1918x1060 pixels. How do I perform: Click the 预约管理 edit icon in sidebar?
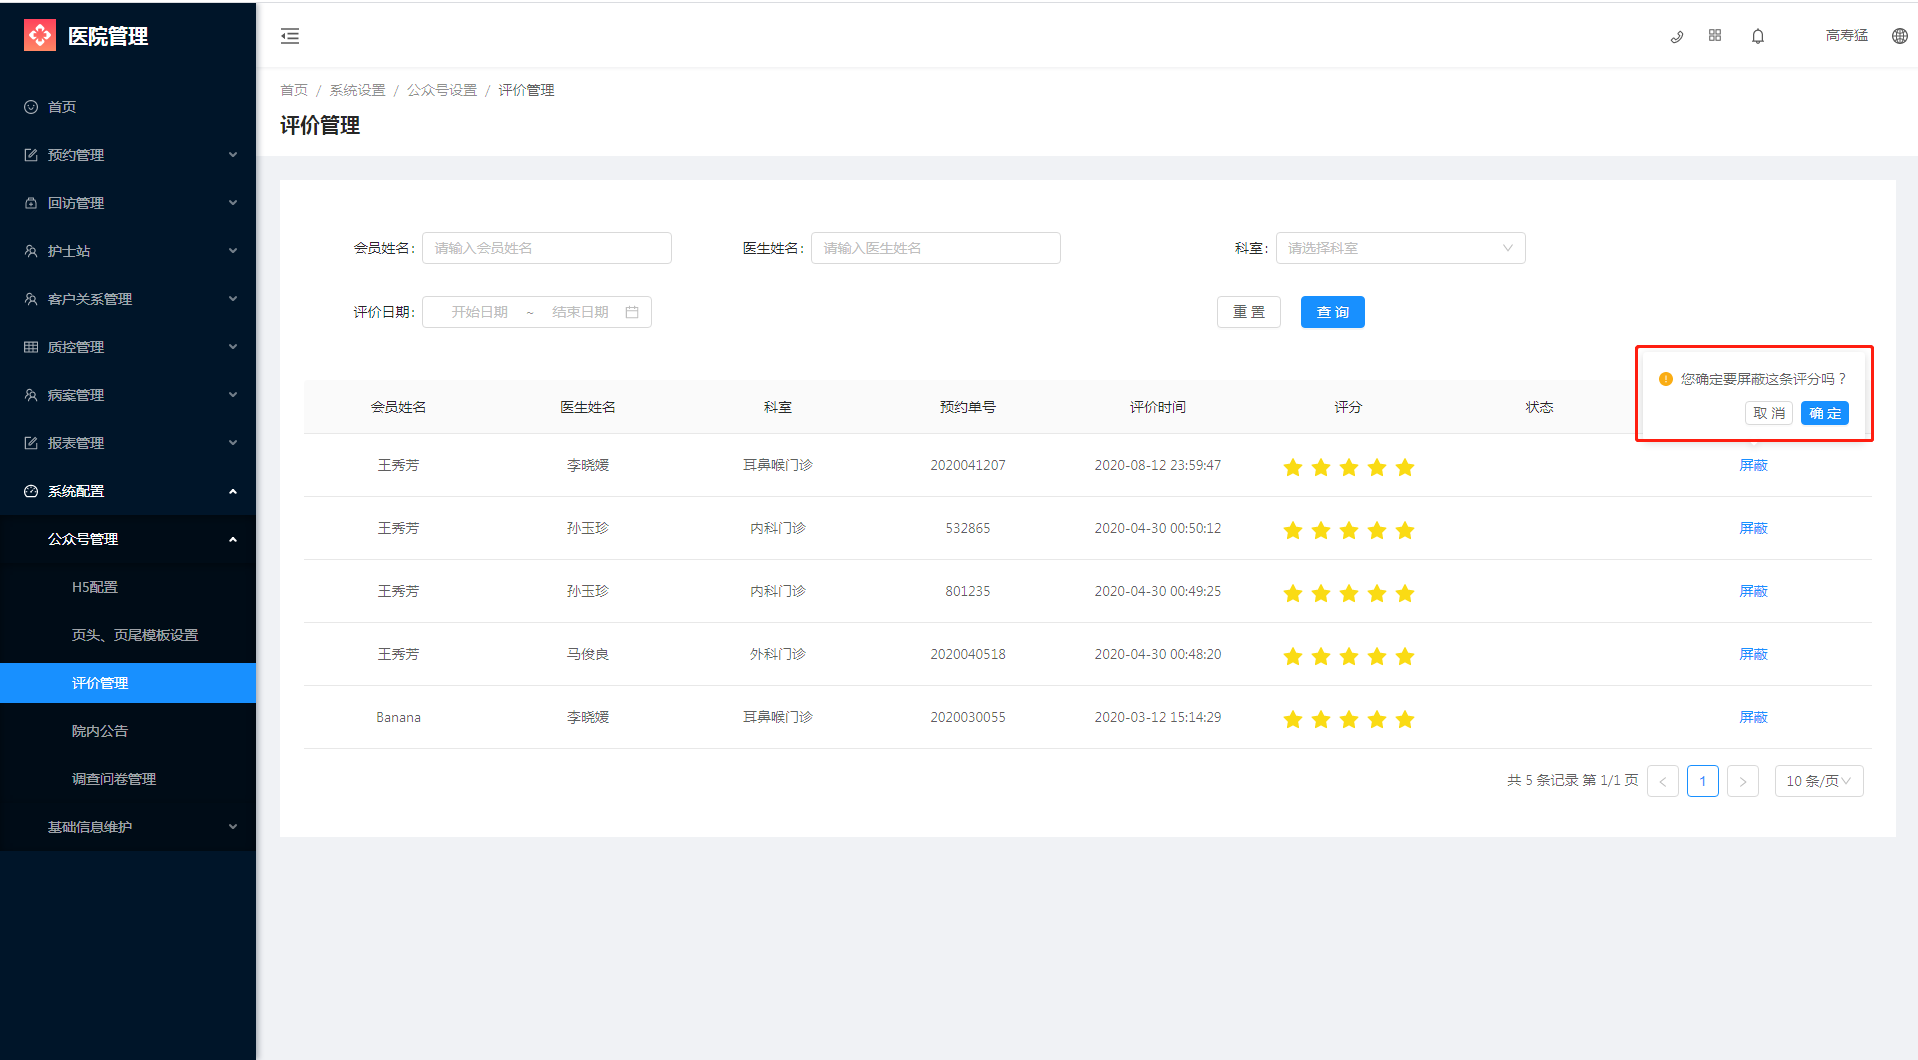(31, 155)
